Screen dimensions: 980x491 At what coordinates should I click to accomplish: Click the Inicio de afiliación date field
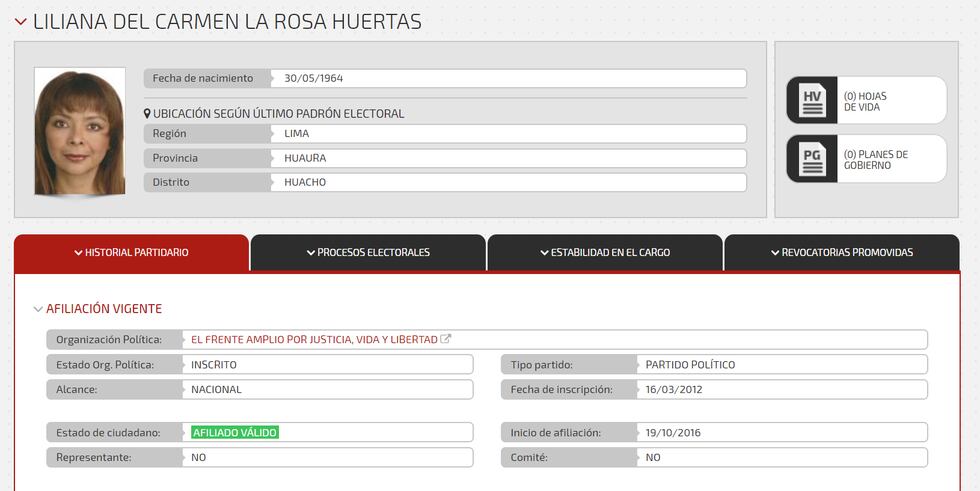(782, 433)
